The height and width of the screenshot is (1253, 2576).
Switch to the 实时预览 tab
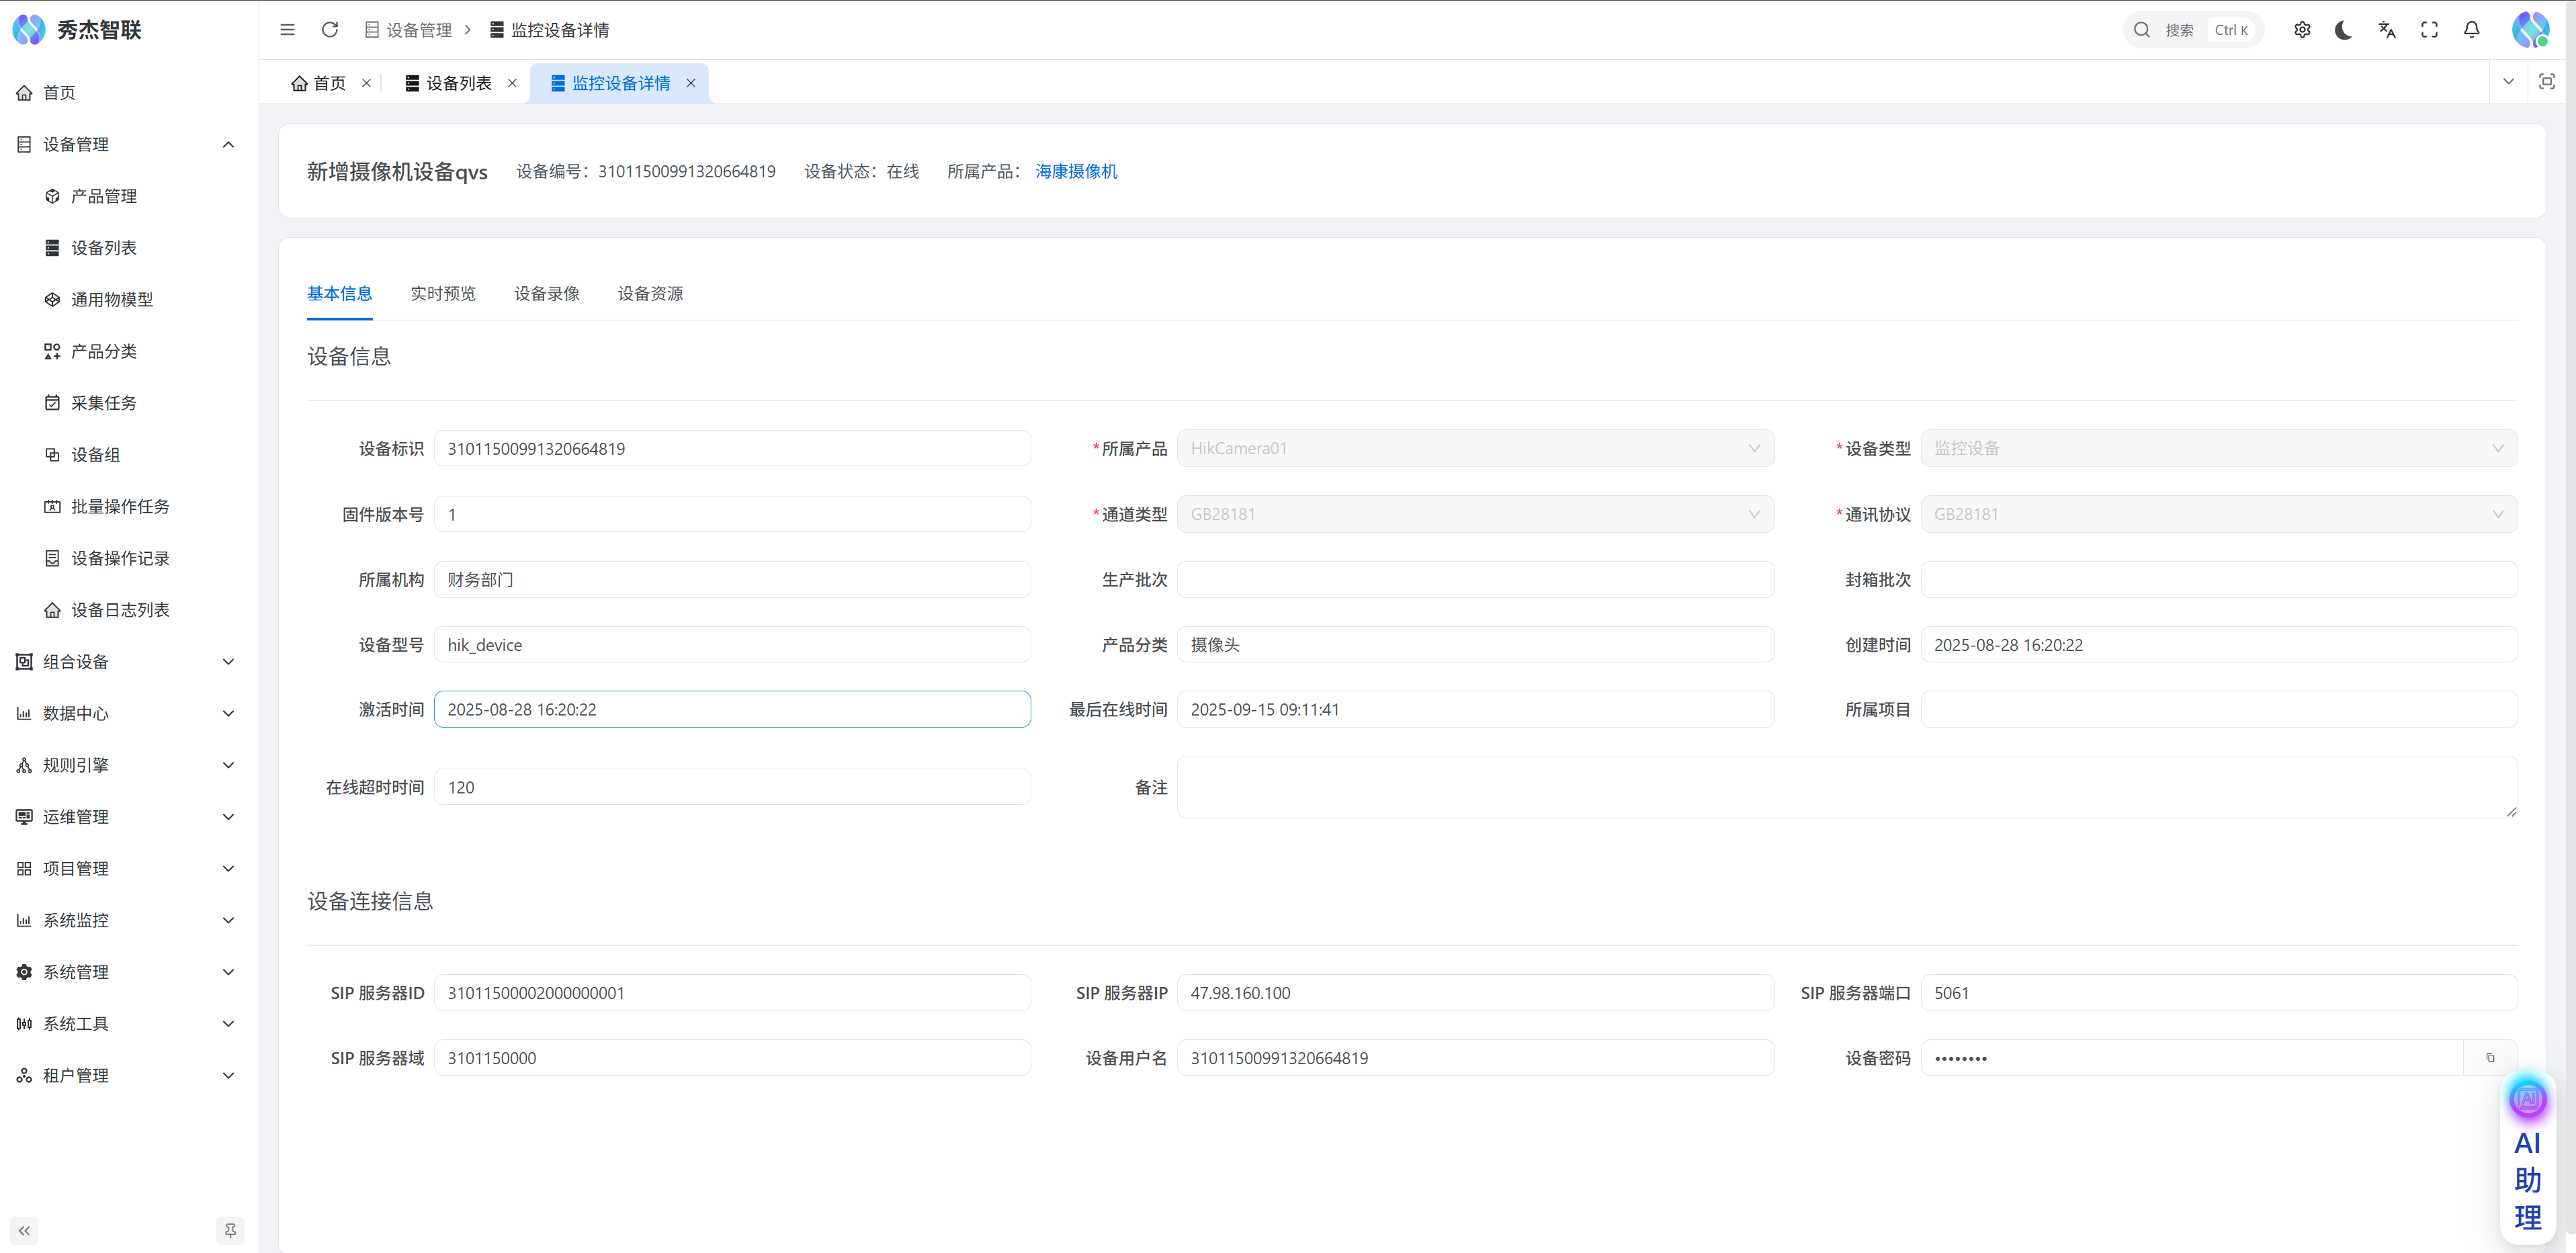coord(443,293)
